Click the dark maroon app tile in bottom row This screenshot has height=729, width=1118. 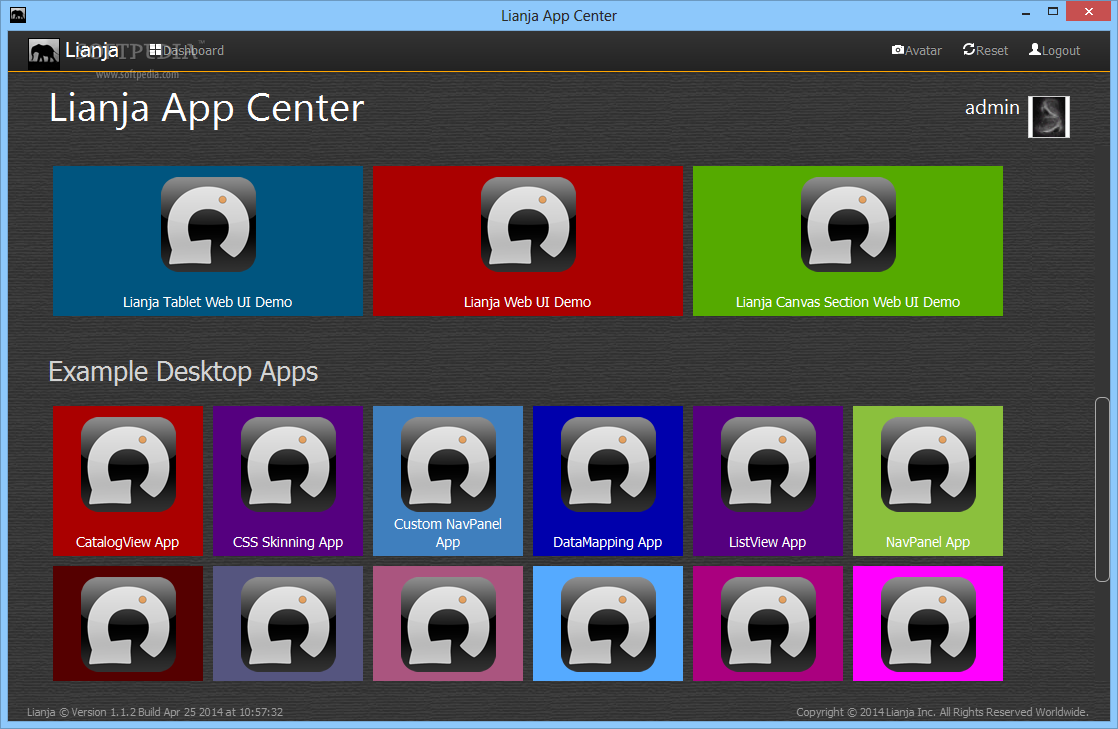[128, 623]
